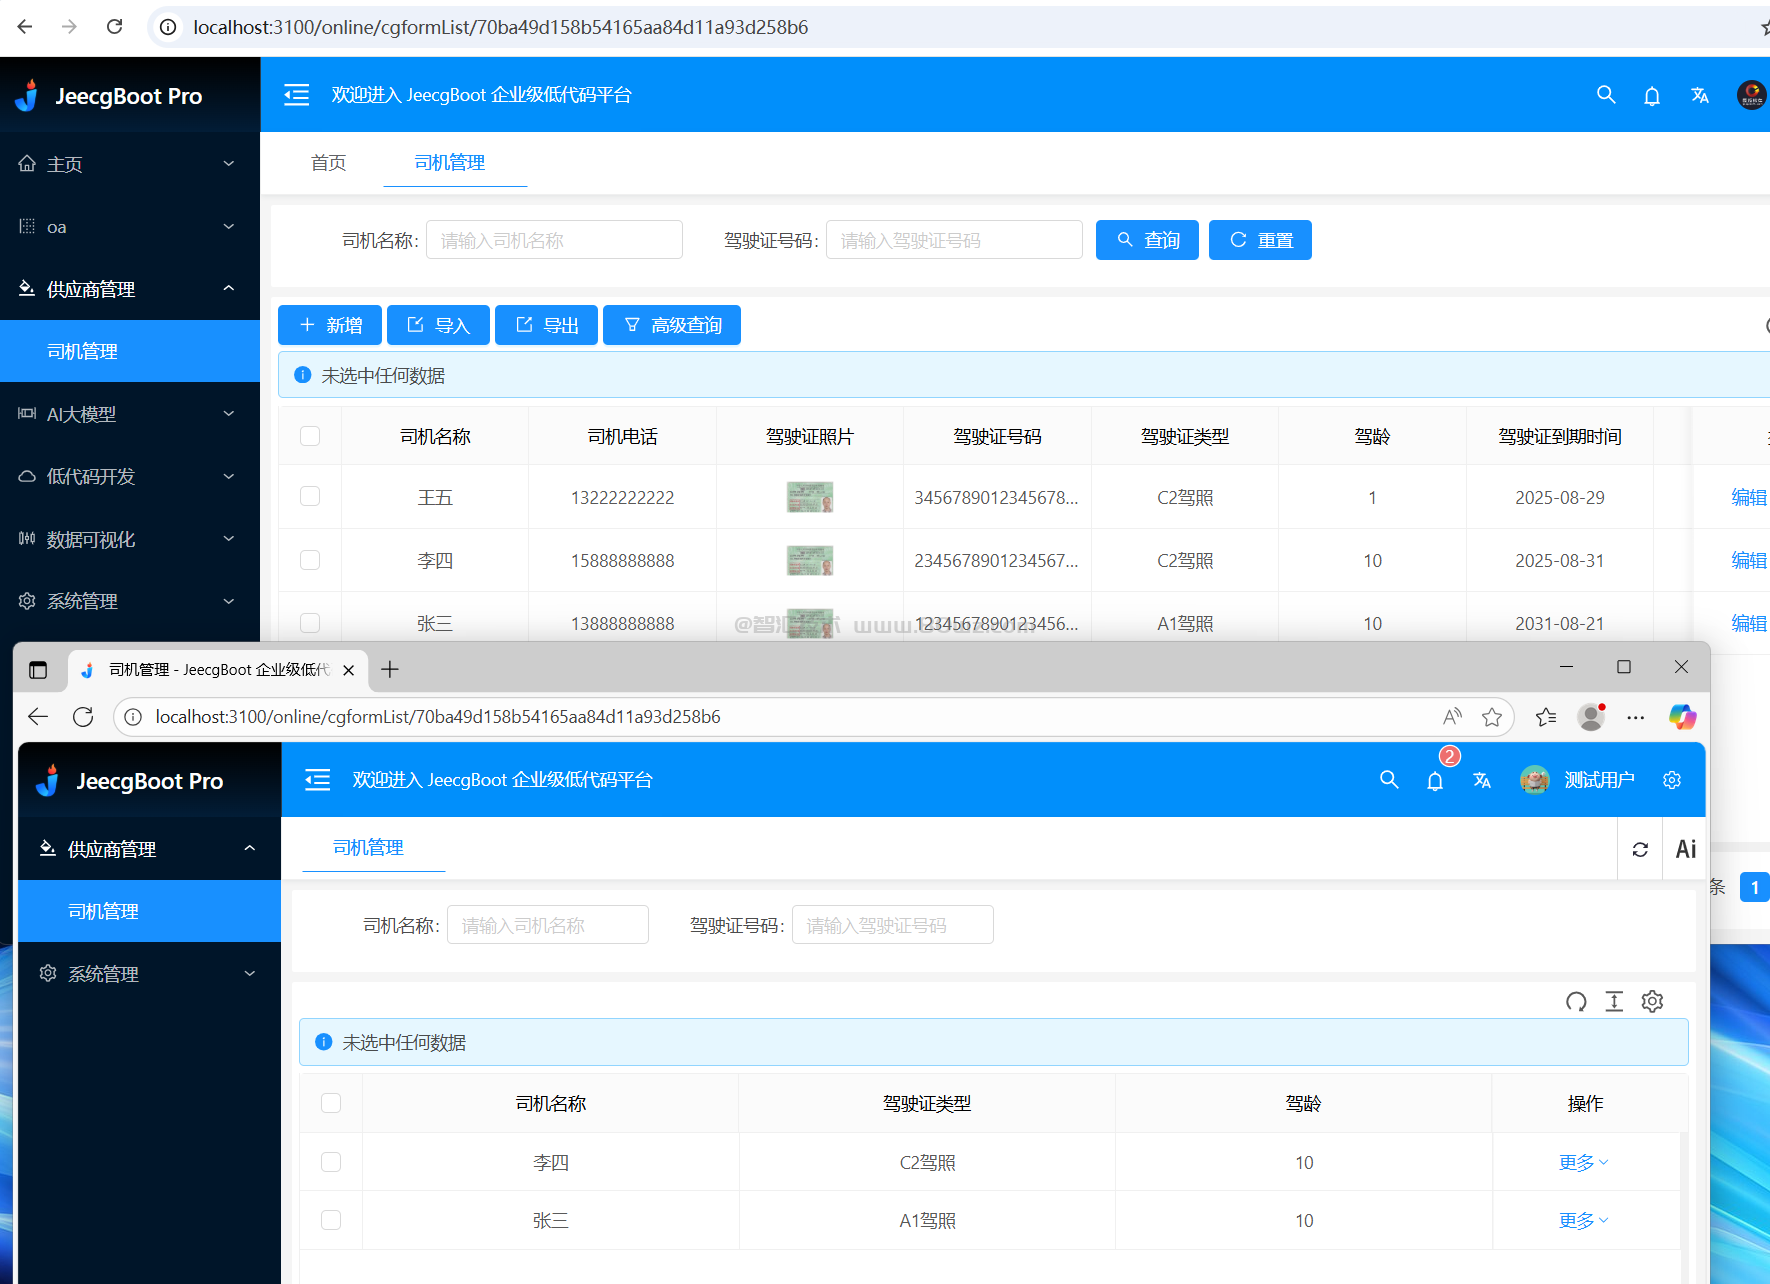Open Edge more options ellipsis menu

(x=1636, y=717)
